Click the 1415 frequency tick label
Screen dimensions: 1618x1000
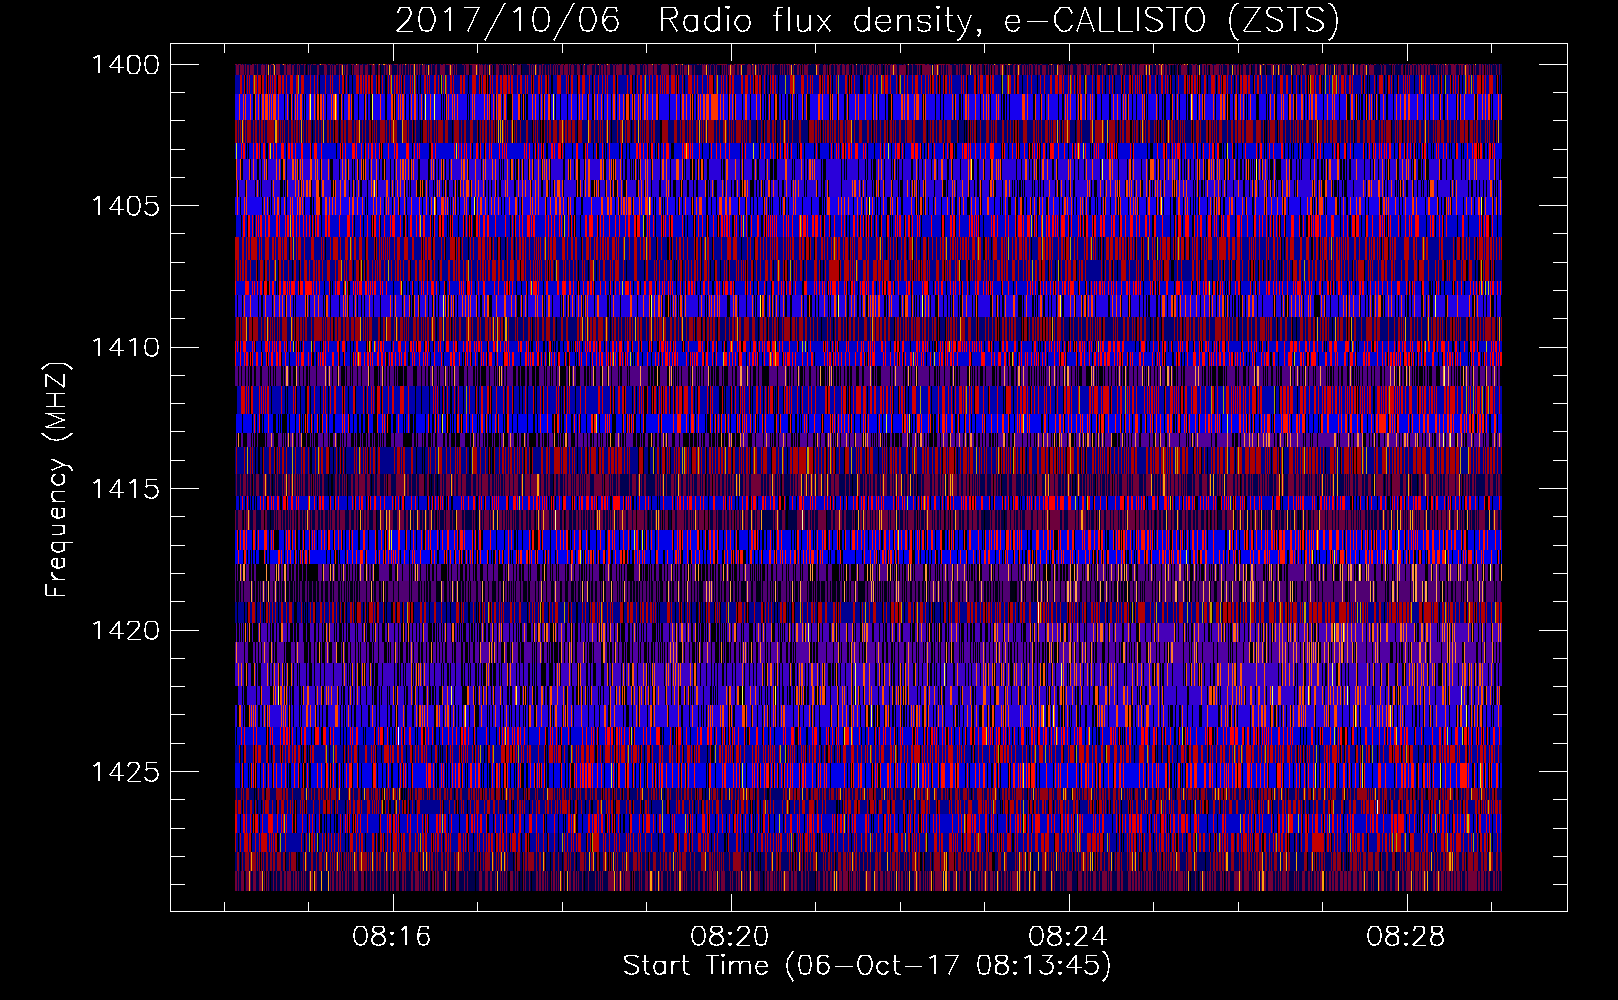click(x=125, y=489)
